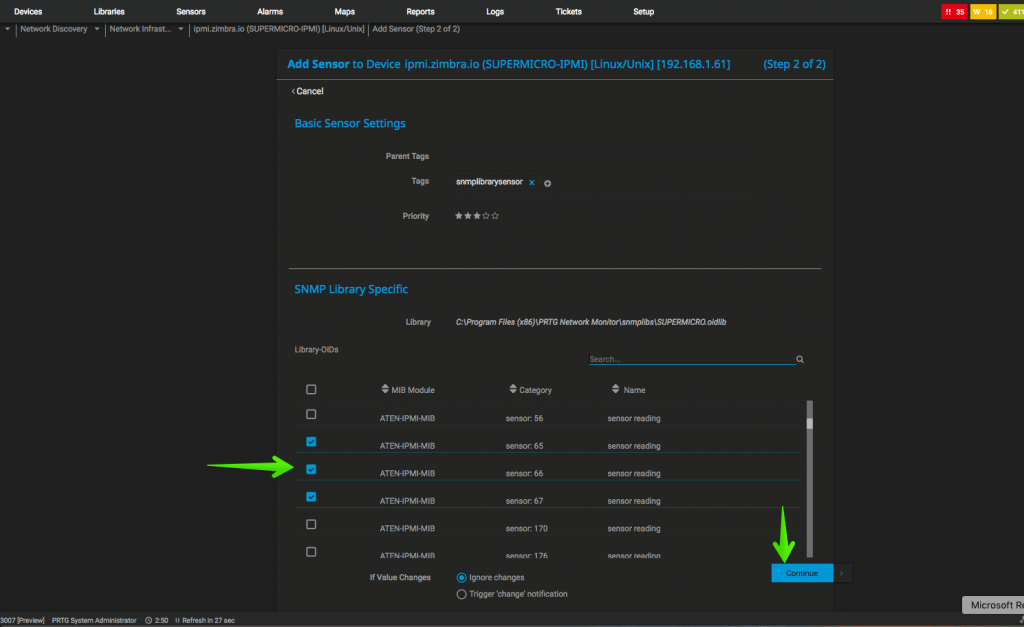Select the Ignore changes option
Image resolution: width=1024 pixels, height=627 pixels.
click(x=462, y=577)
